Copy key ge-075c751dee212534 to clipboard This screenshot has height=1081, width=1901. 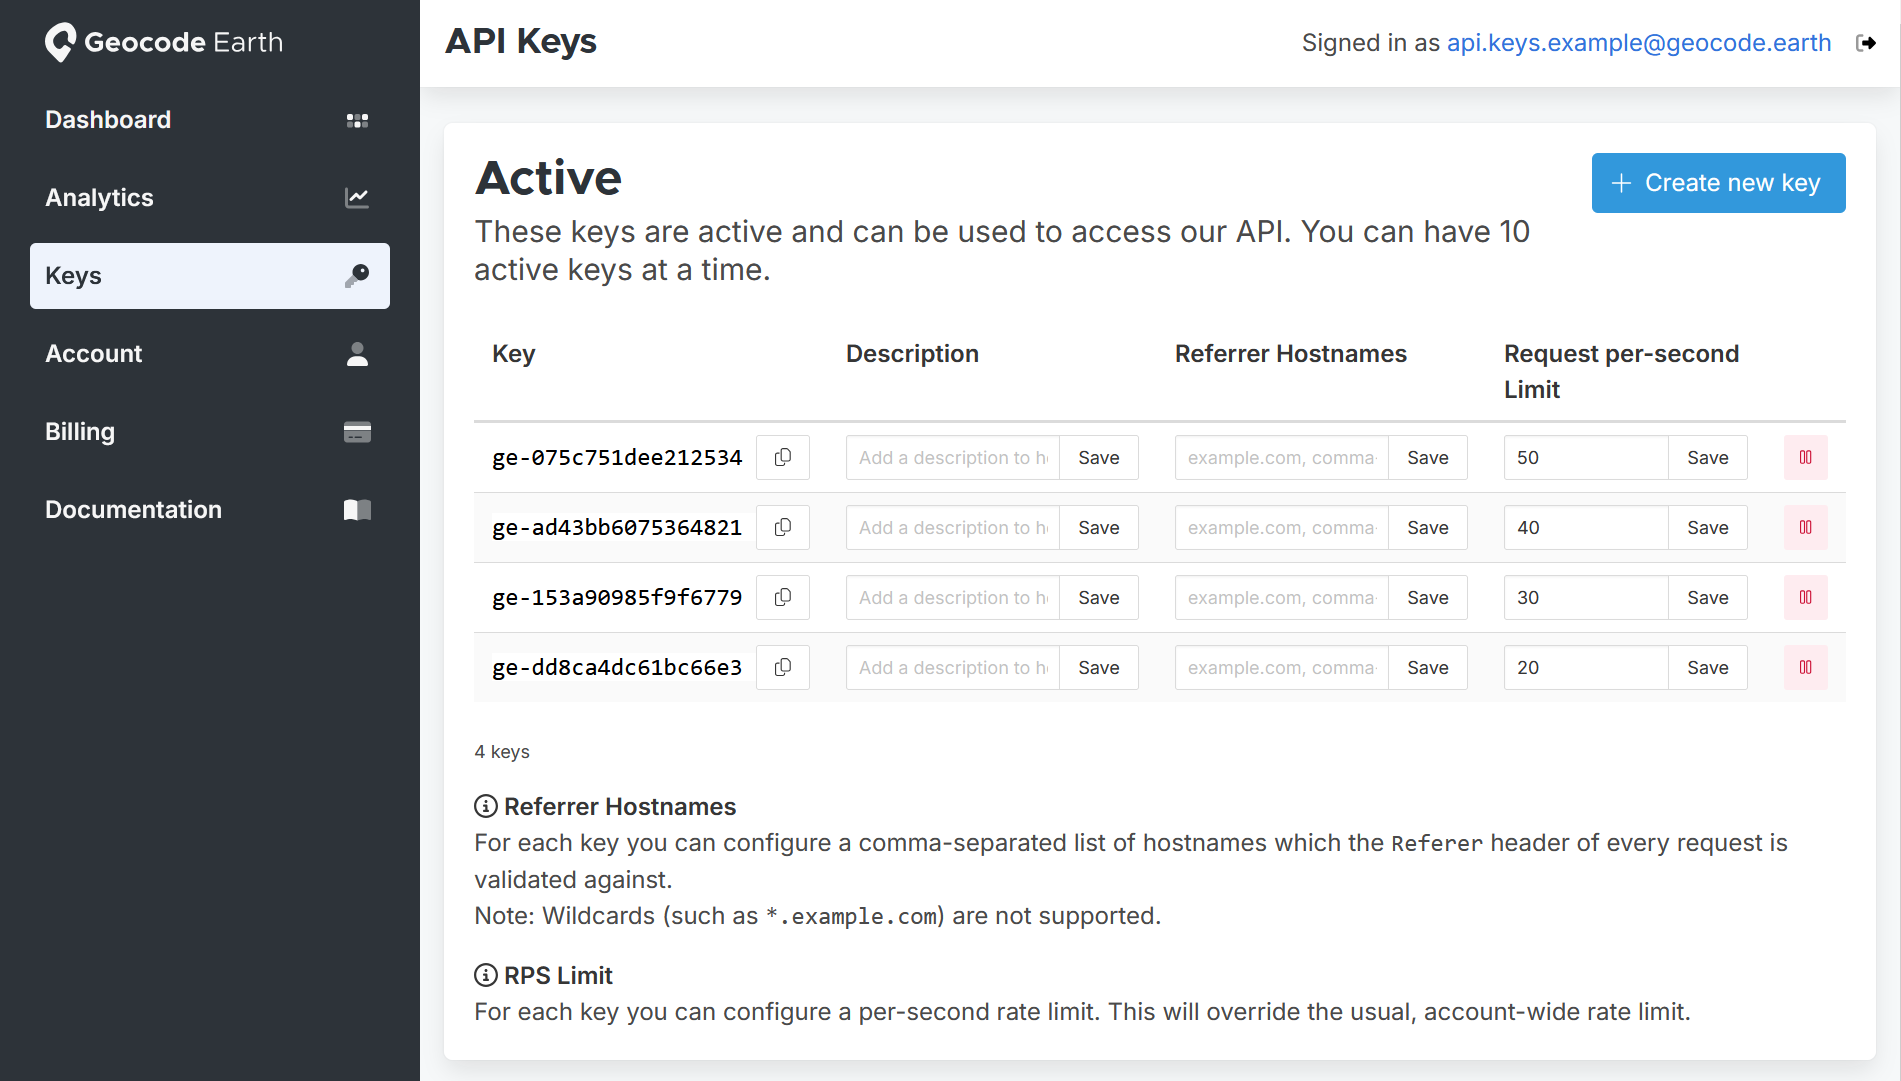click(x=782, y=457)
